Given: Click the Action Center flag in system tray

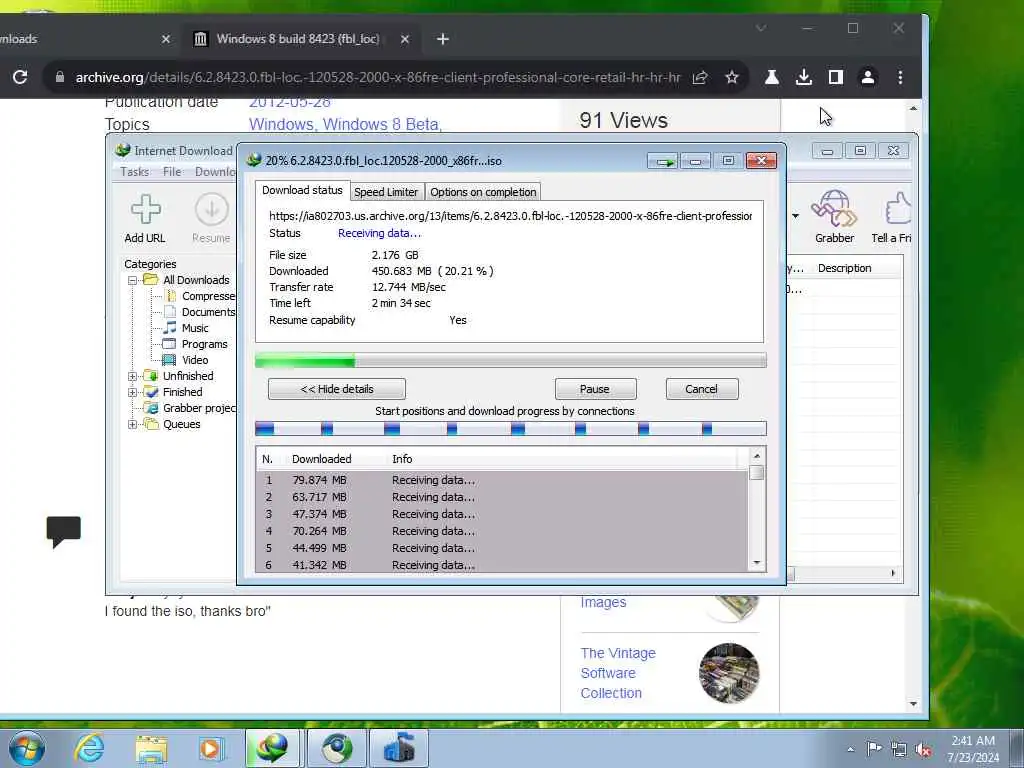Looking at the screenshot, I should (x=874, y=749).
